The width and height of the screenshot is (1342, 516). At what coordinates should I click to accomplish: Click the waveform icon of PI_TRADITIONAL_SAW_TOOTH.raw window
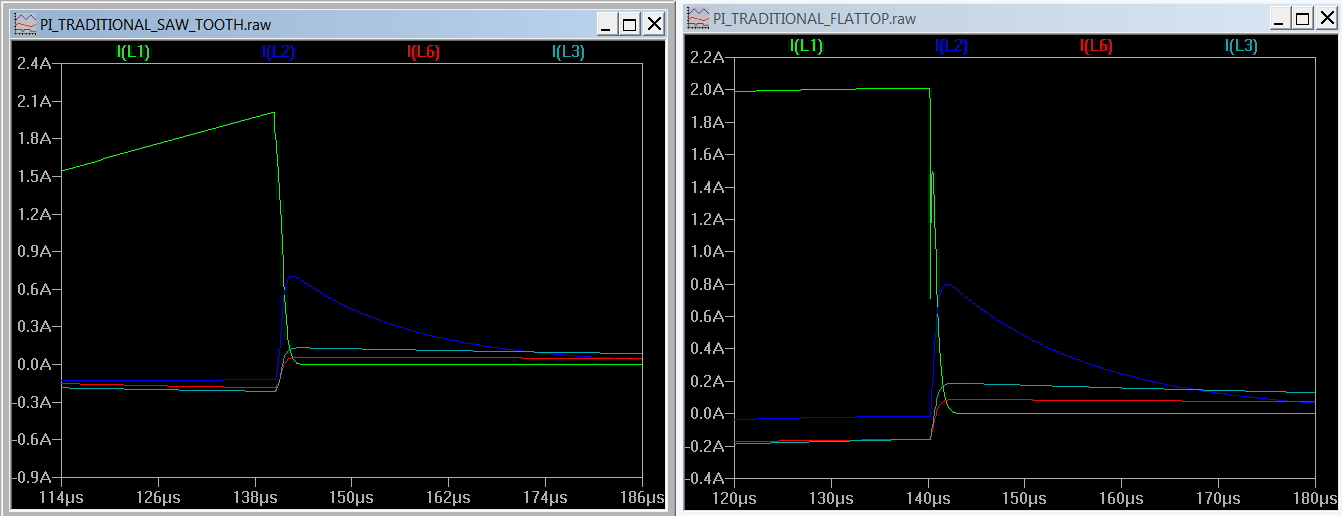25,24
